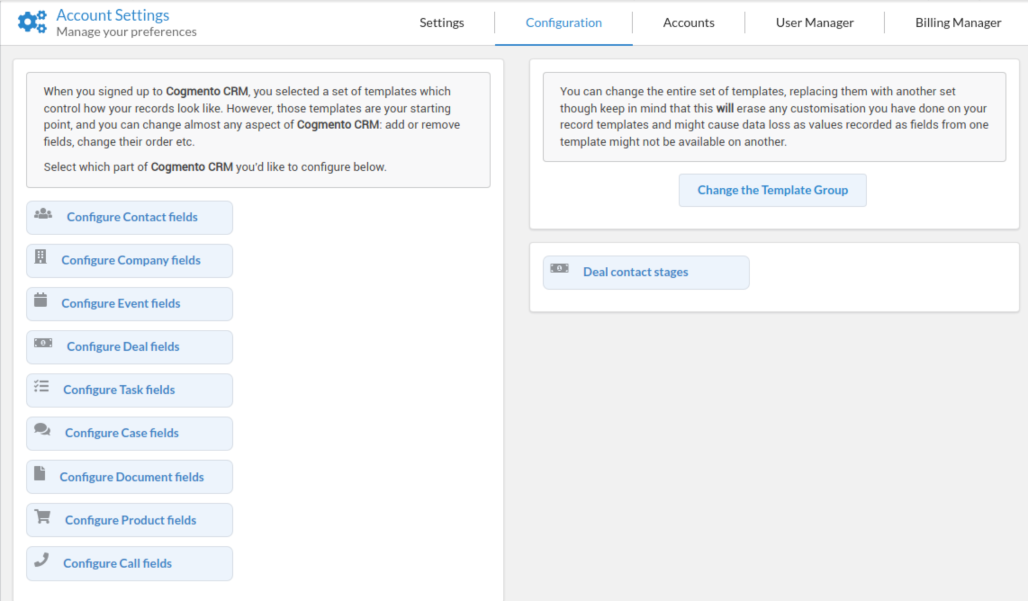The image size is (1028, 601).
Task: Click the phone icon on Configure Call fields
Action: click(41, 562)
